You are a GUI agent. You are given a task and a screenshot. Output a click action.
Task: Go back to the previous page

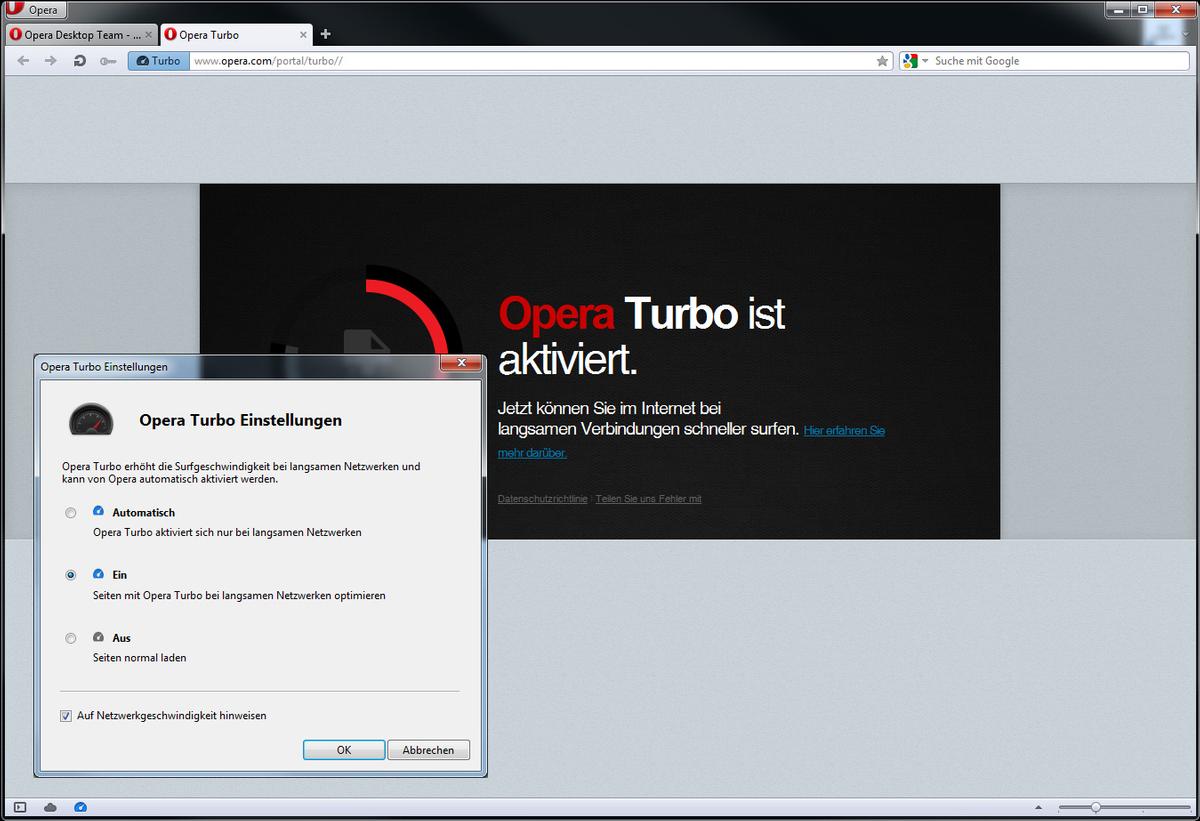pyautogui.click(x=23, y=61)
